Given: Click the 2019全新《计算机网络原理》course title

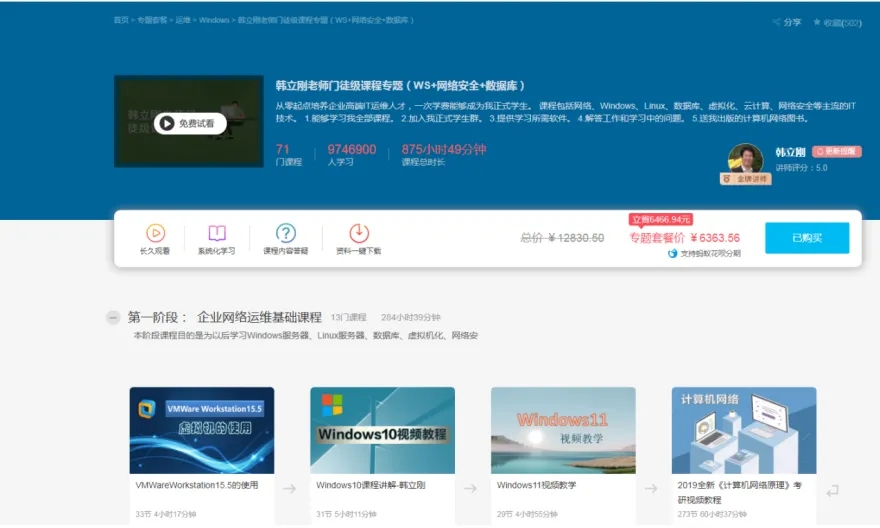Looking at the screenshot, I should pos(740,492).
